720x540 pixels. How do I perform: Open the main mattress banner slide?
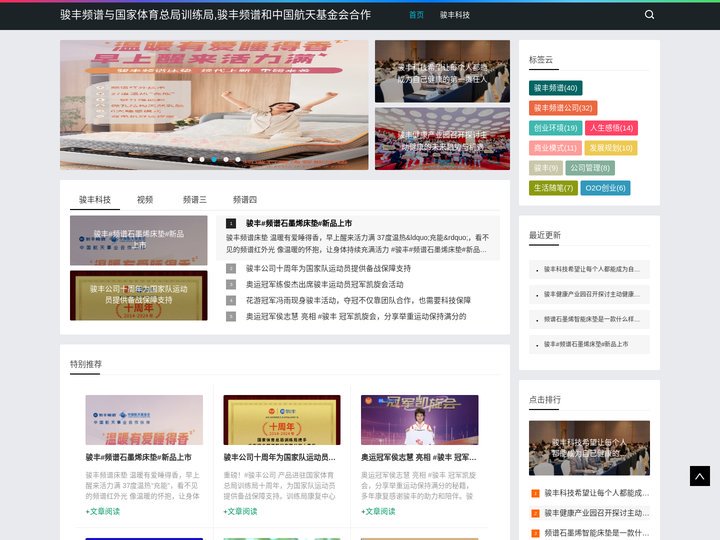[x=214, y=105]
